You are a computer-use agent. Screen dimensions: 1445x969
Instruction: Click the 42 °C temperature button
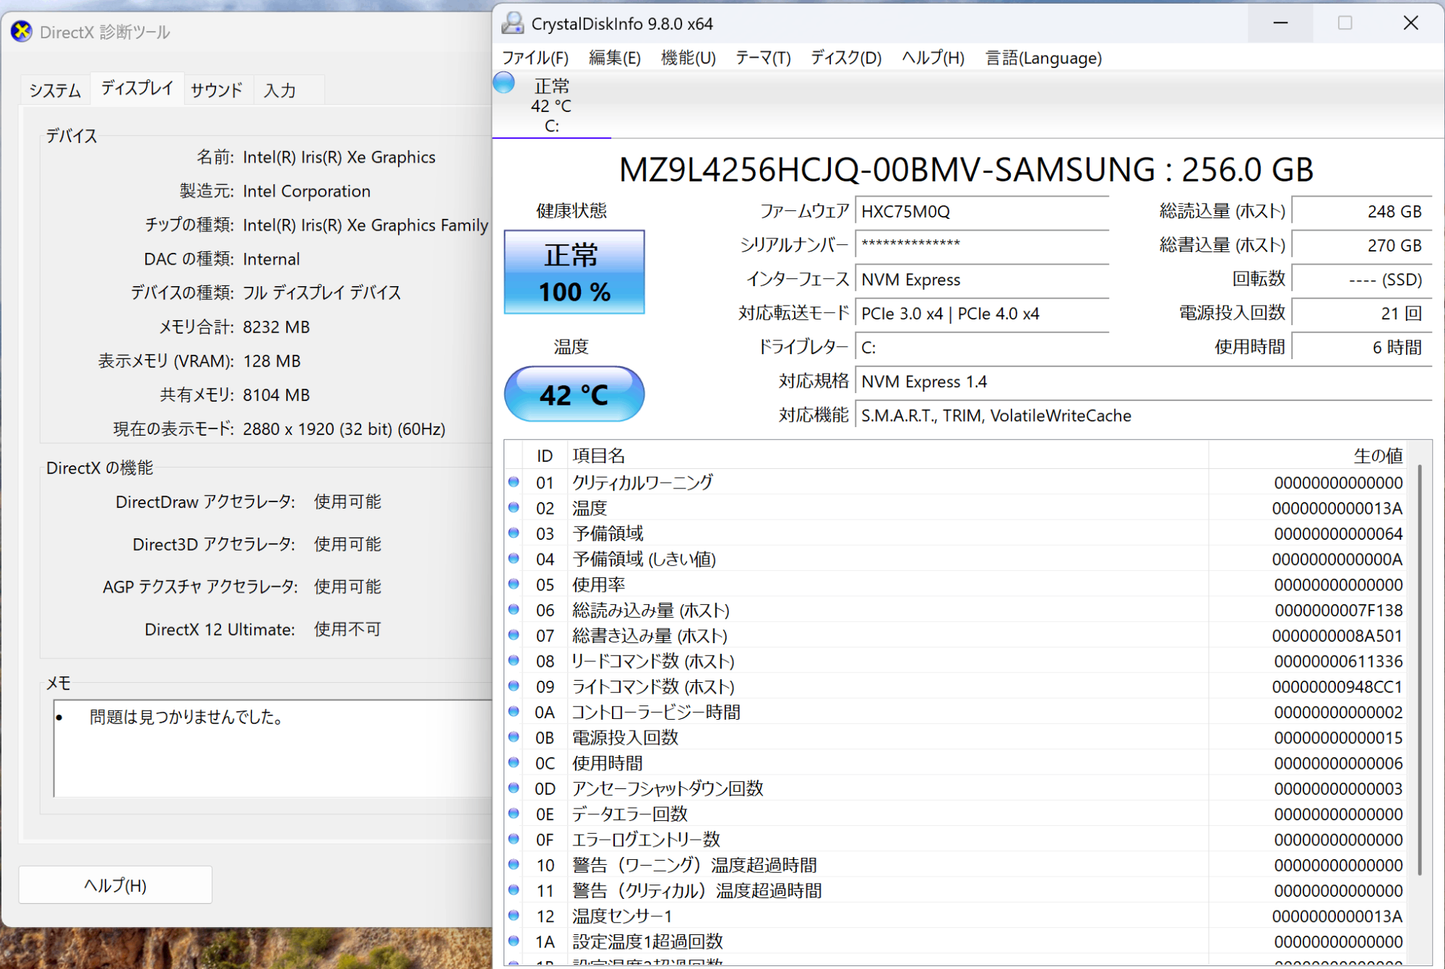pyautogui.click(x=574, y=394)
